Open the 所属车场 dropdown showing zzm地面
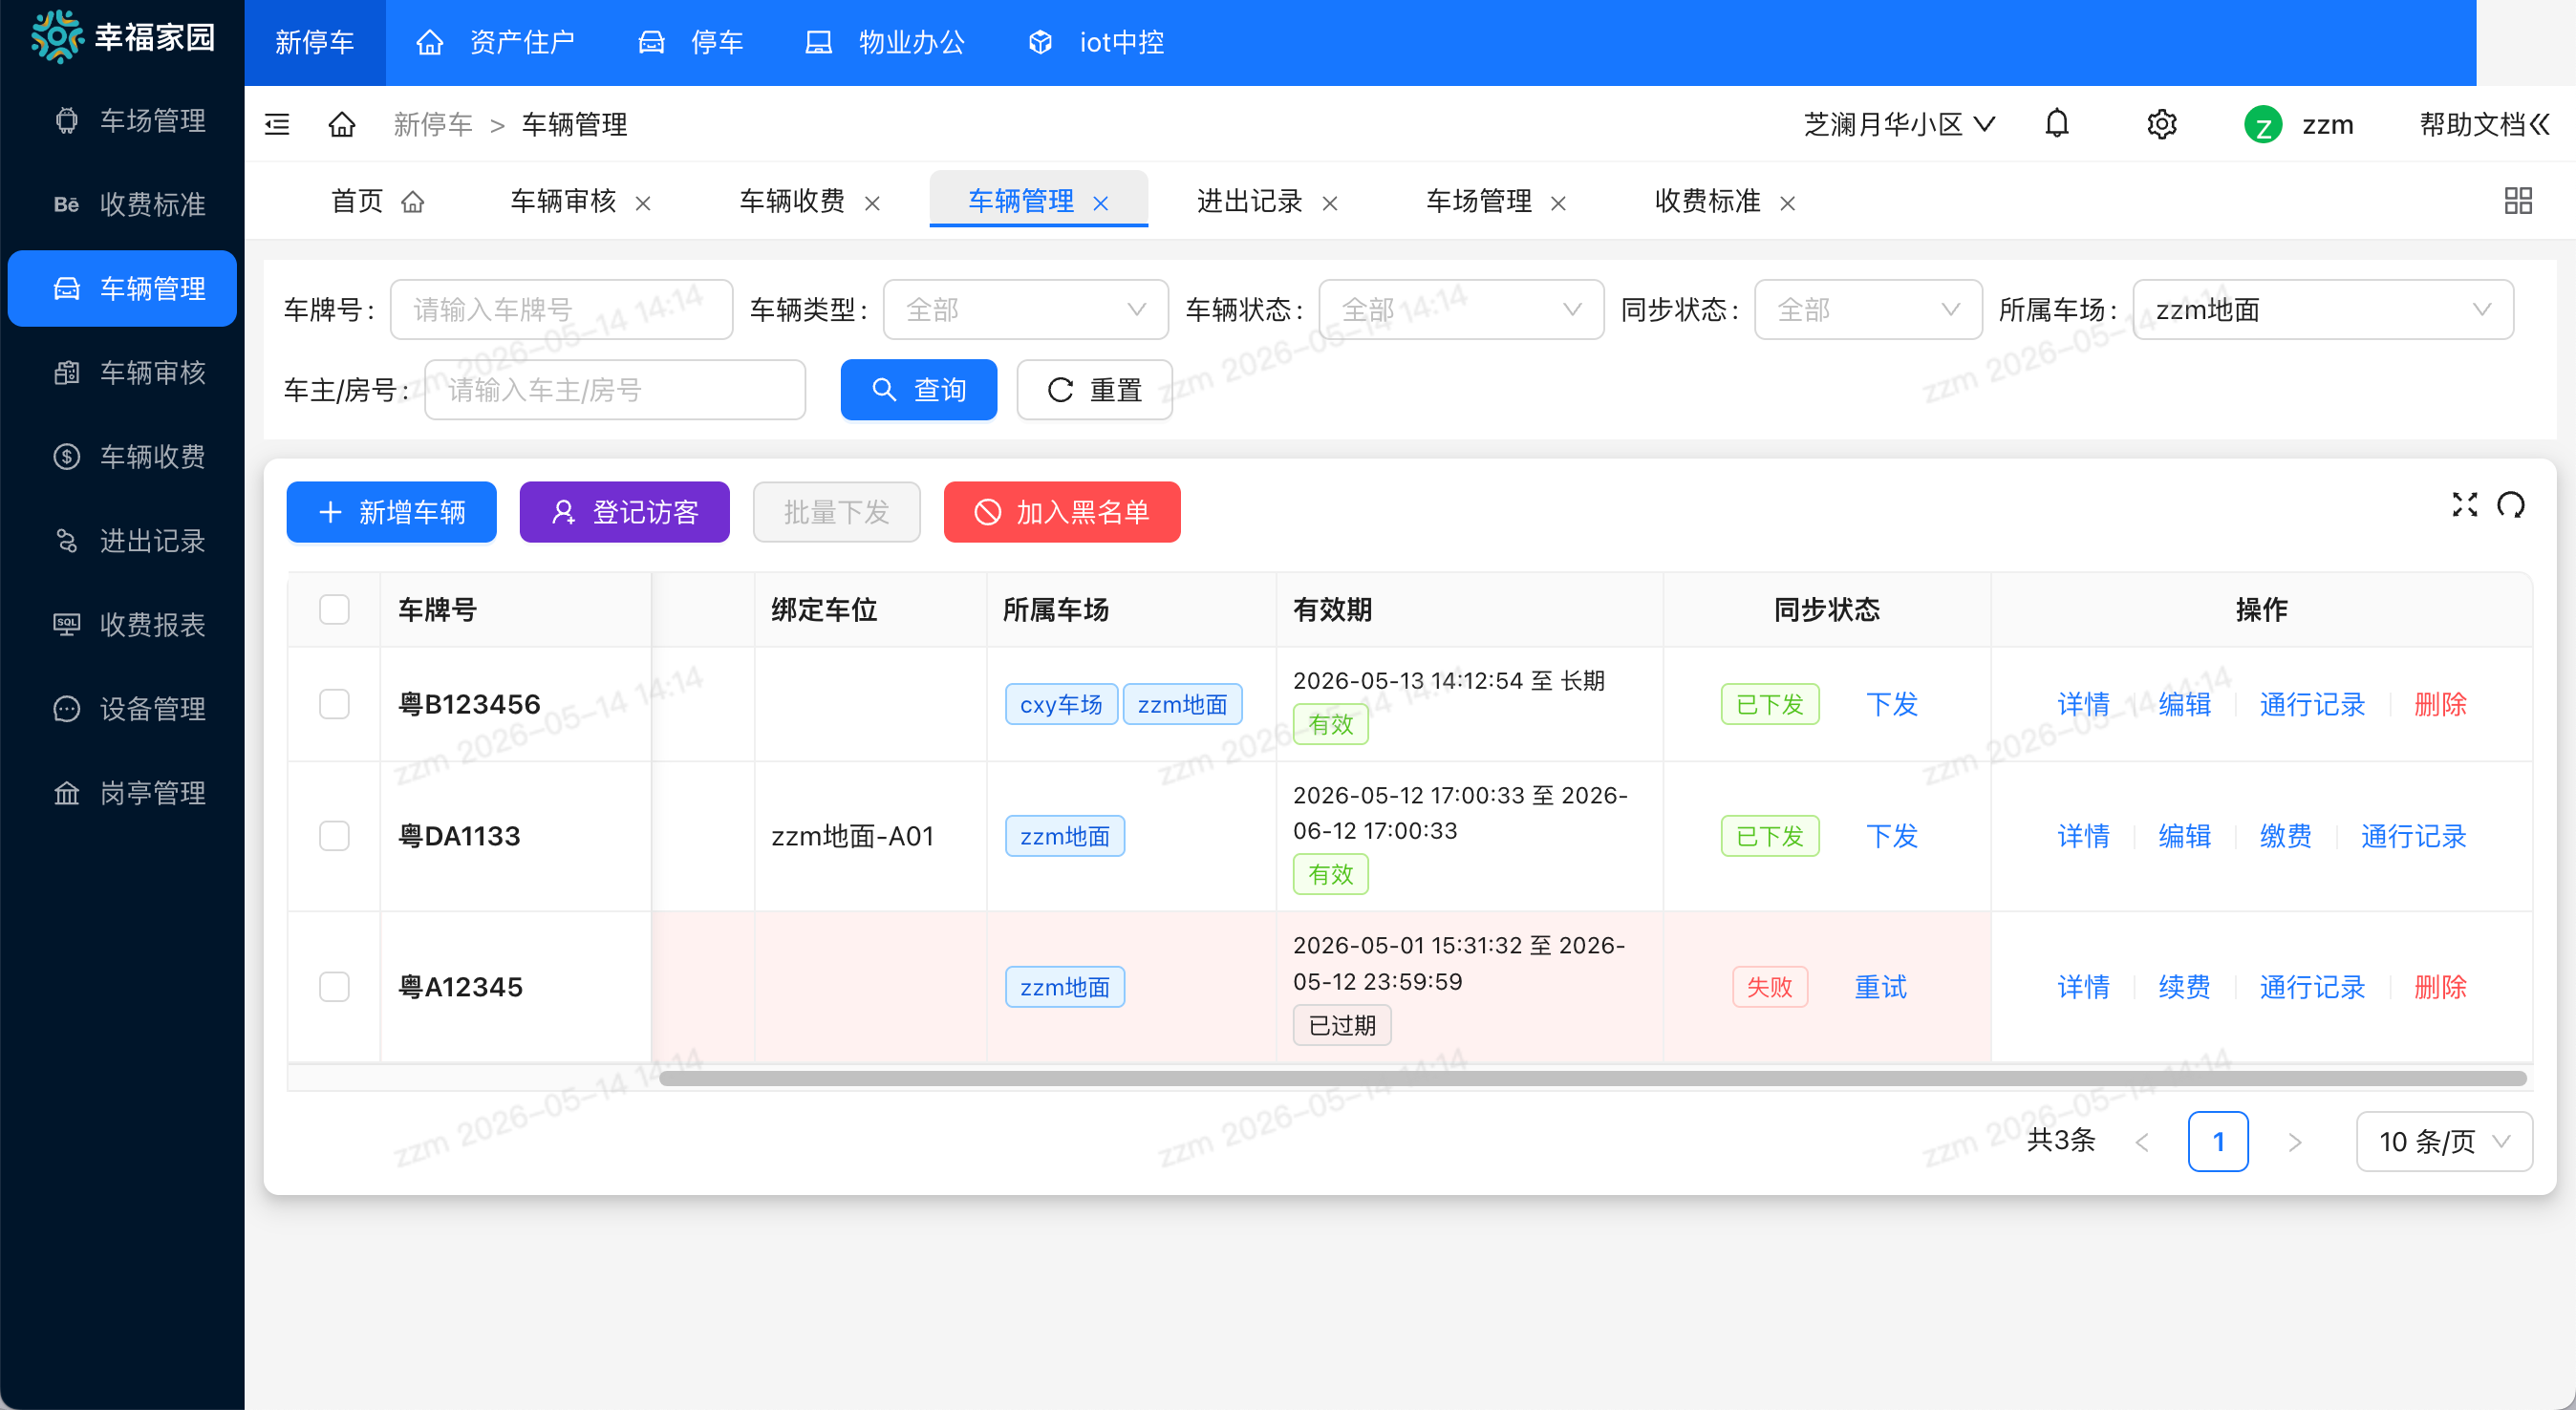The width and height of the screenshot is (2576, 1410). (2323, 309)
